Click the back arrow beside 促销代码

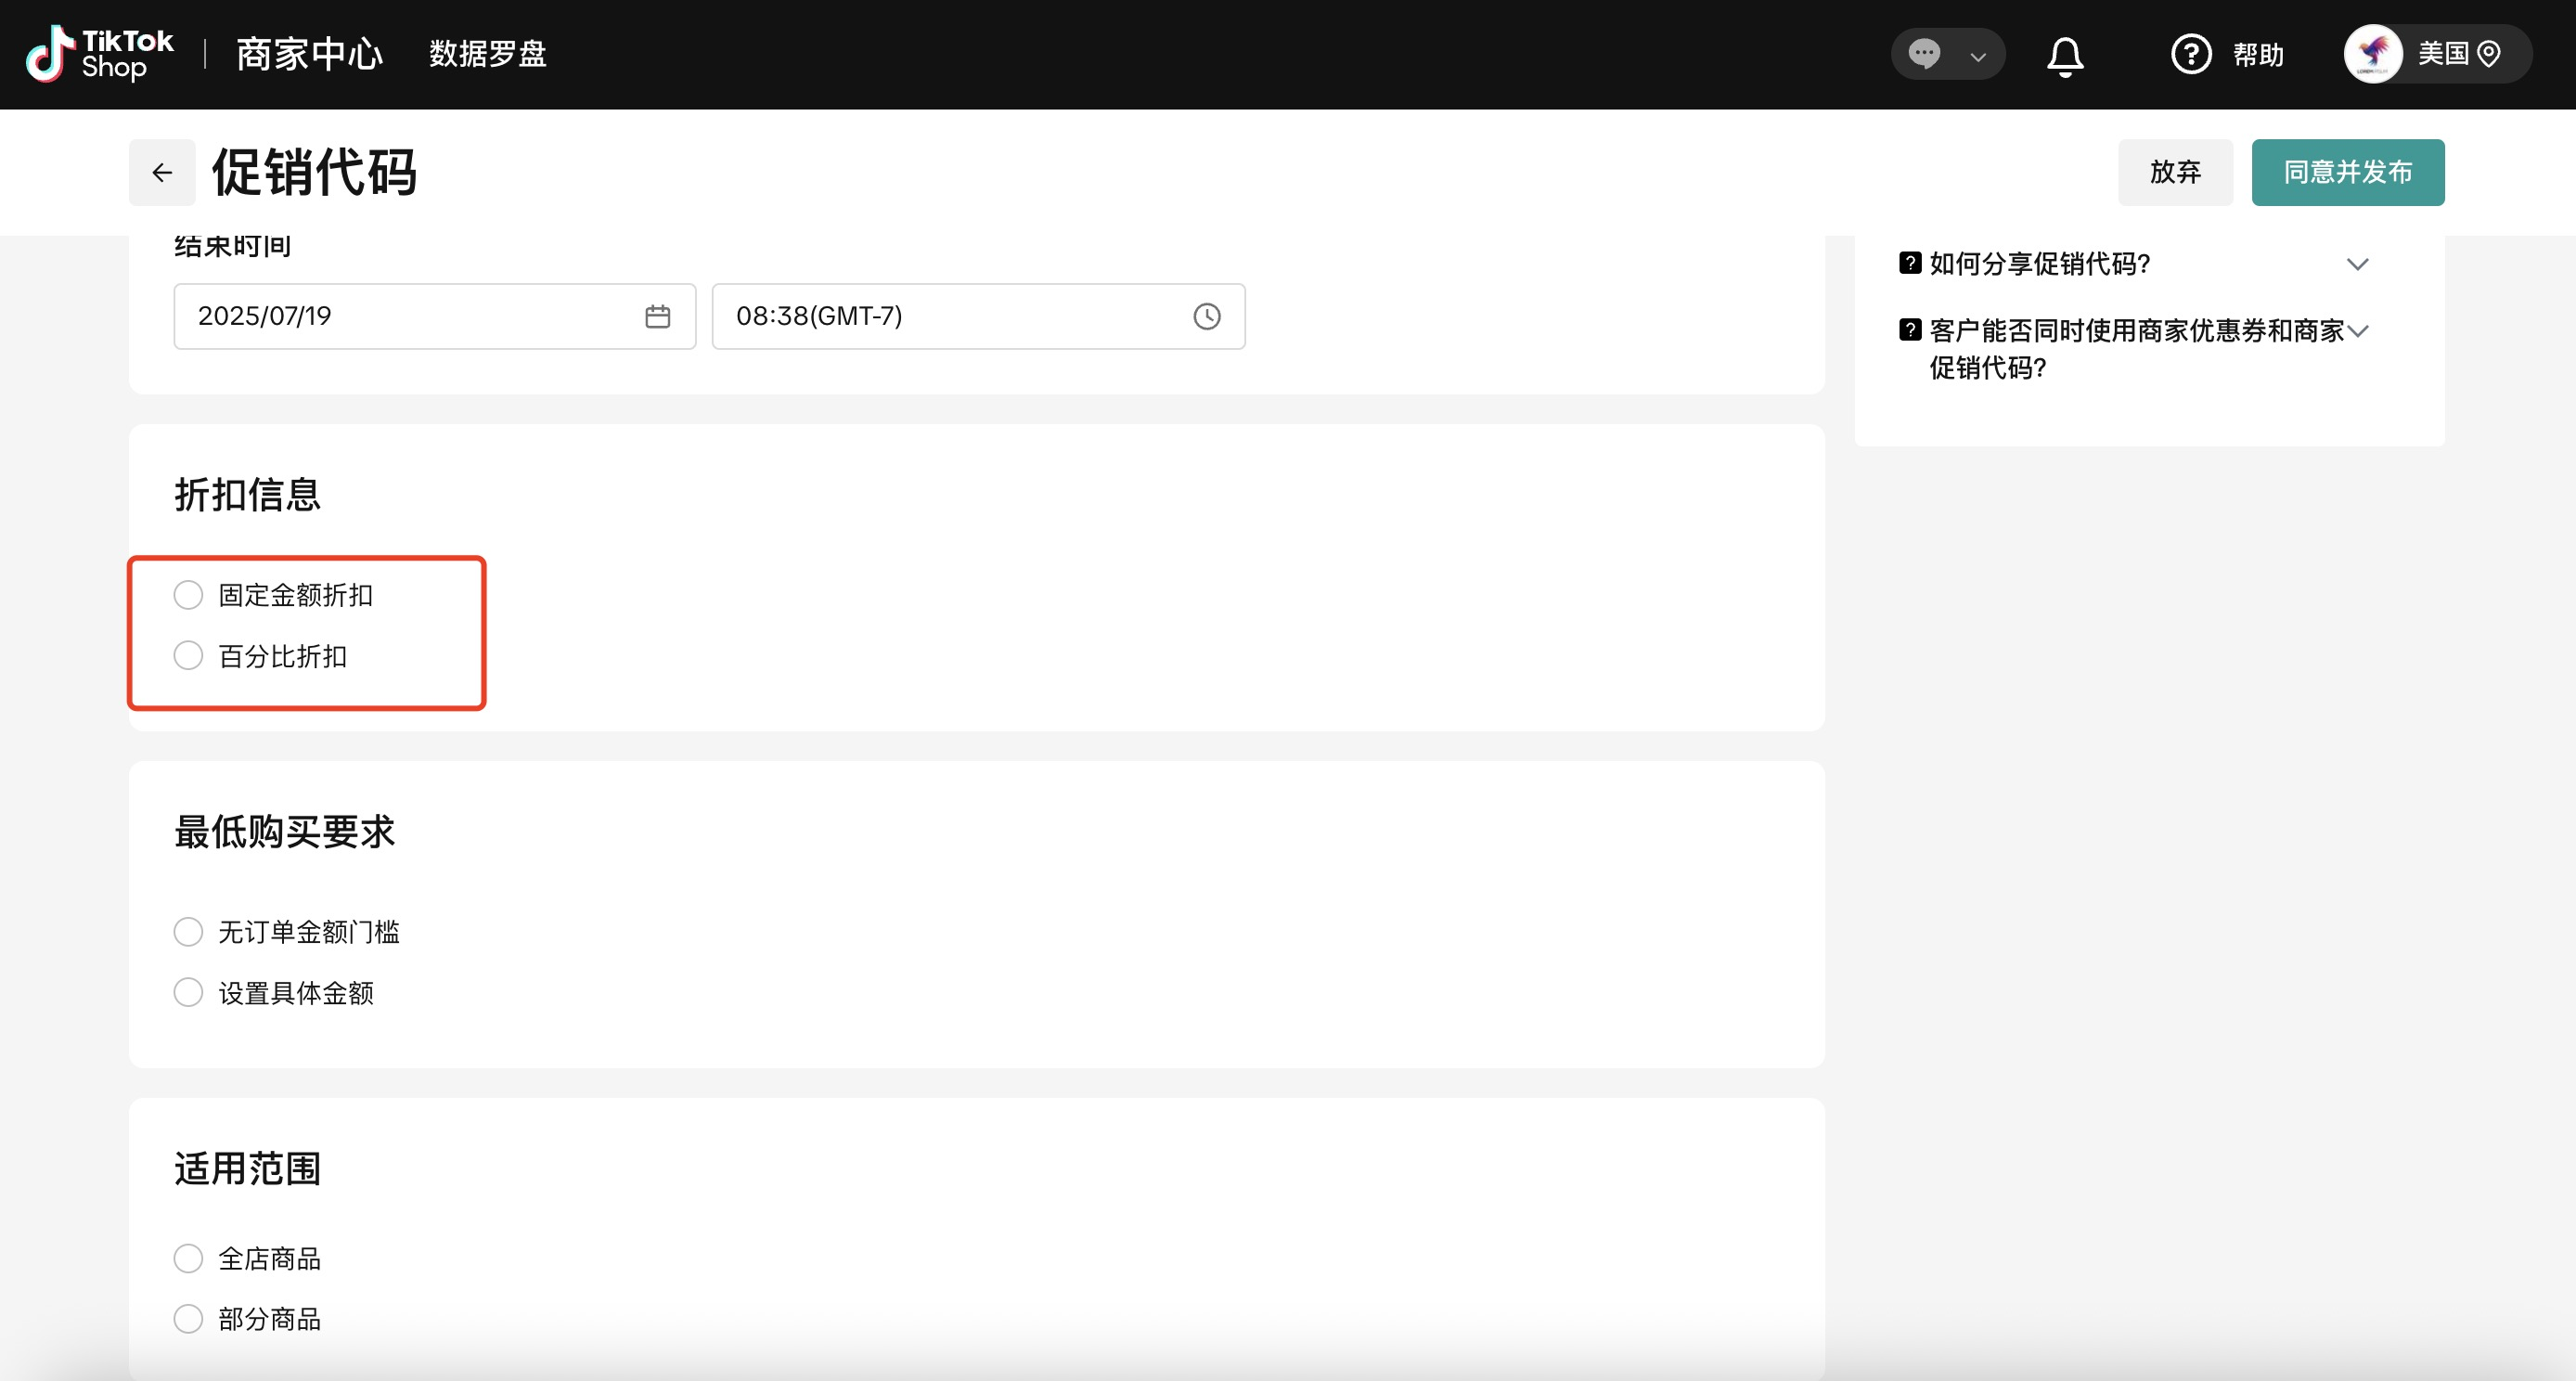point(162,173)
